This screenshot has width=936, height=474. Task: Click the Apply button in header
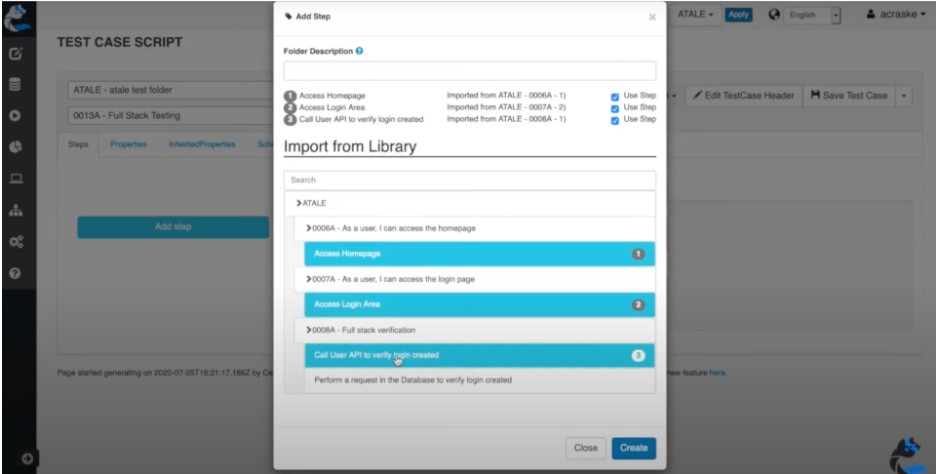pyautogui.click(x=738, y=15)
